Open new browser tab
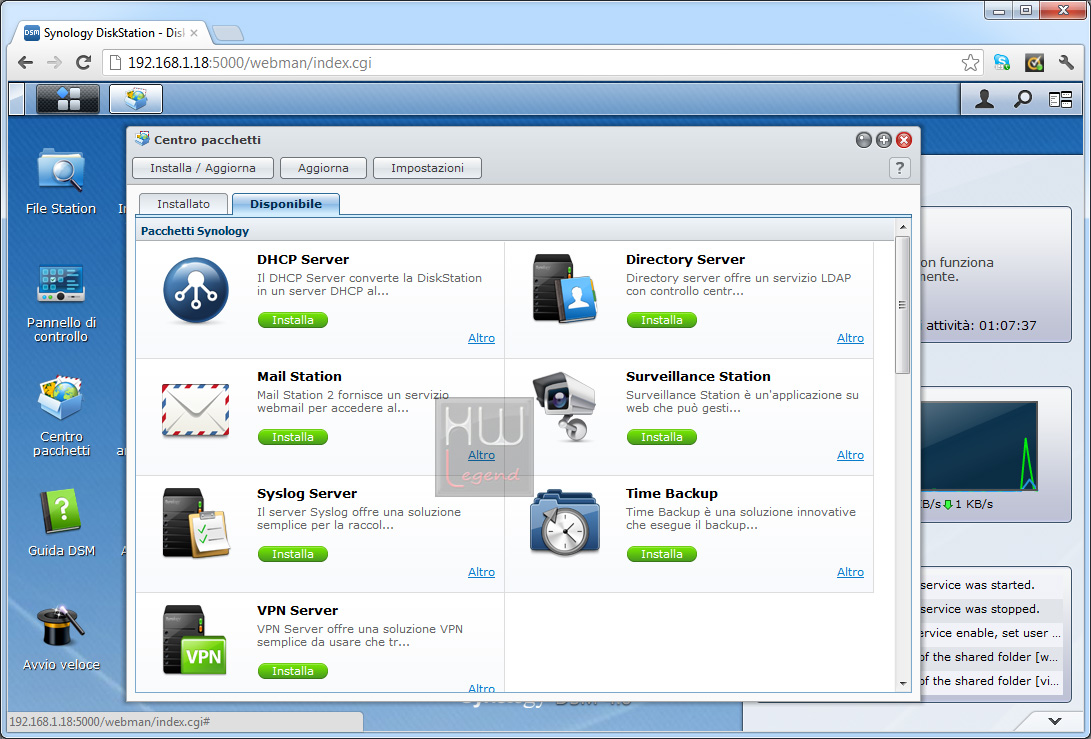The height and width of the screenshot is (739, 1091). click(x=228, y=33)
